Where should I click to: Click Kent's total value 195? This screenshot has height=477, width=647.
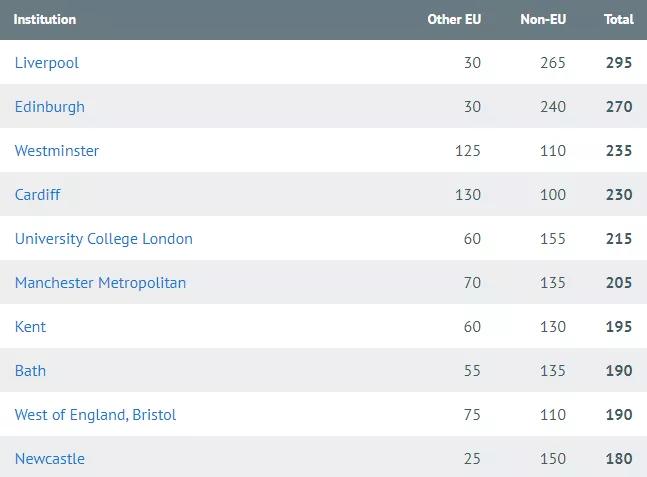[x=619, y=327]
